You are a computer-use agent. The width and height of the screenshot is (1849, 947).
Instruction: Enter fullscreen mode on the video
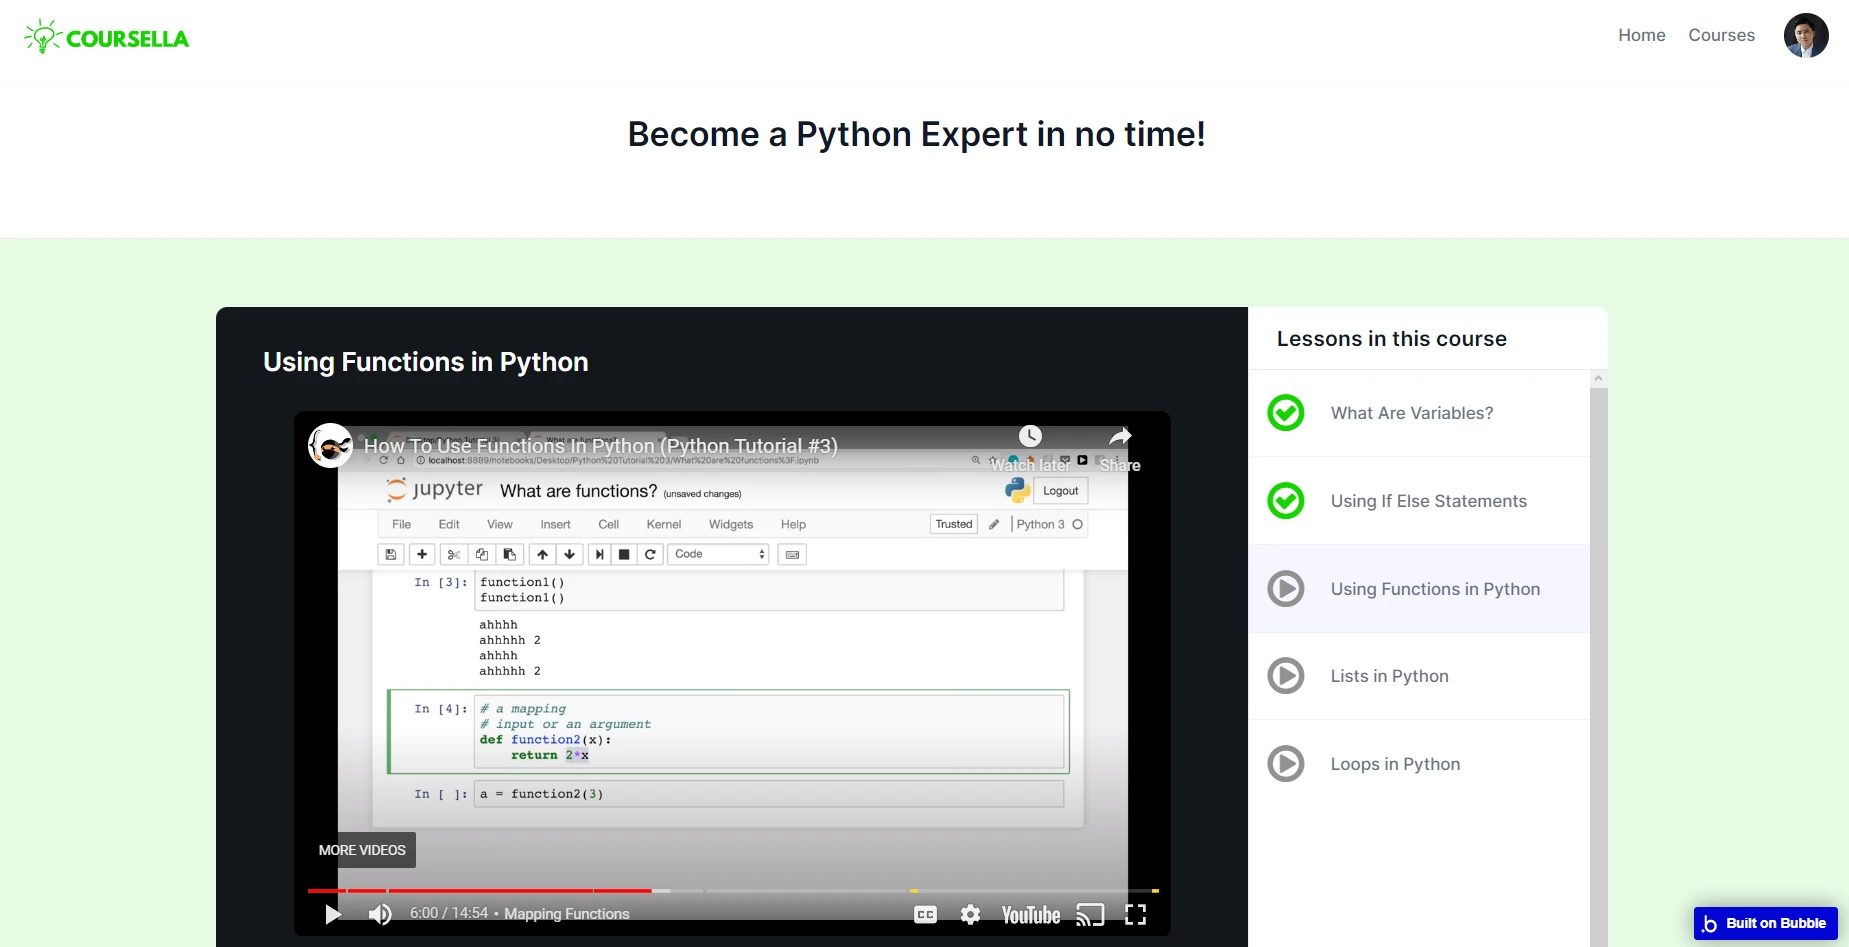[1135, 914]
